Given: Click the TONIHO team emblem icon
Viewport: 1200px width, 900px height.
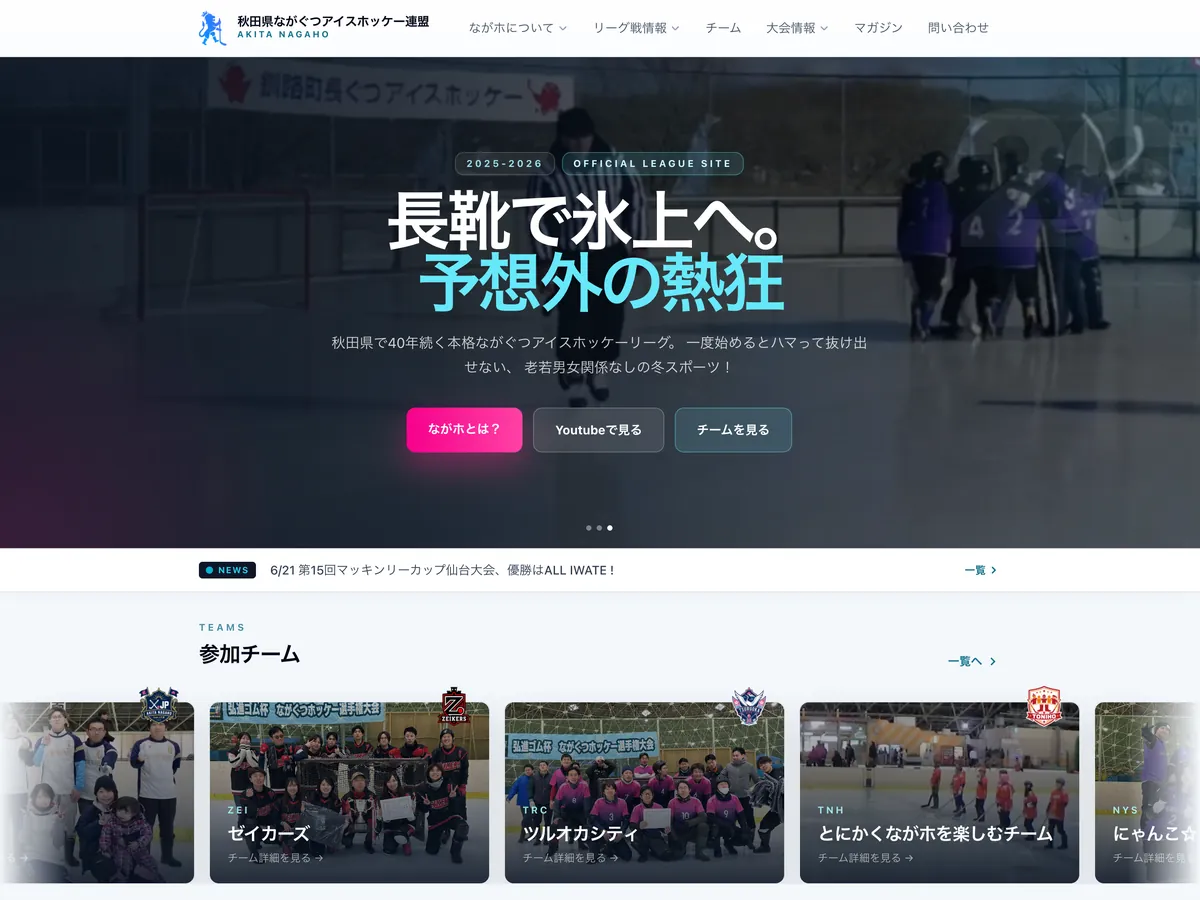Looking at the screenshot, I should (1044, 706).
